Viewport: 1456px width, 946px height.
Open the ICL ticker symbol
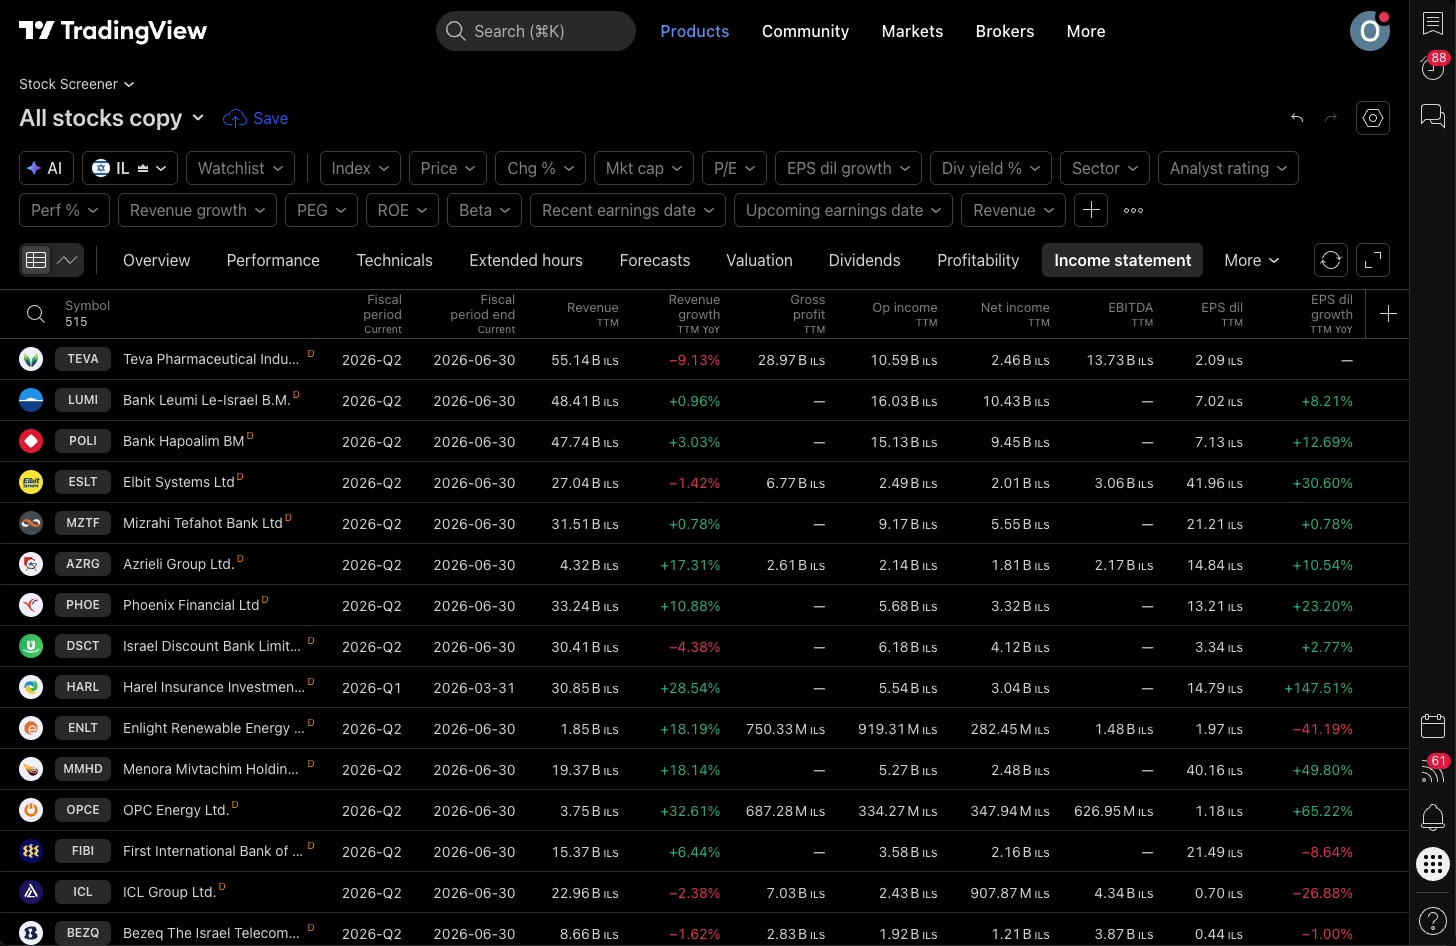click(x=83, y=892)
